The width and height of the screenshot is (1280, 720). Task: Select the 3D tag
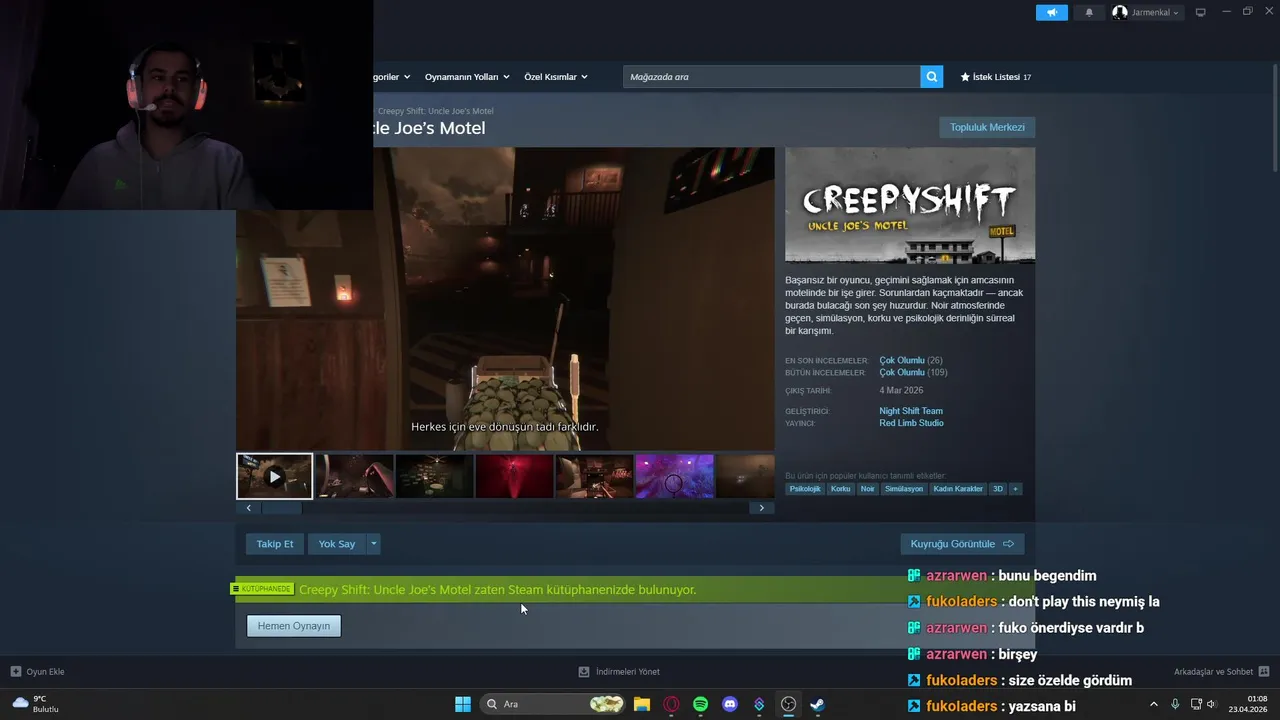pyautogui.click(x=997, y=489)
